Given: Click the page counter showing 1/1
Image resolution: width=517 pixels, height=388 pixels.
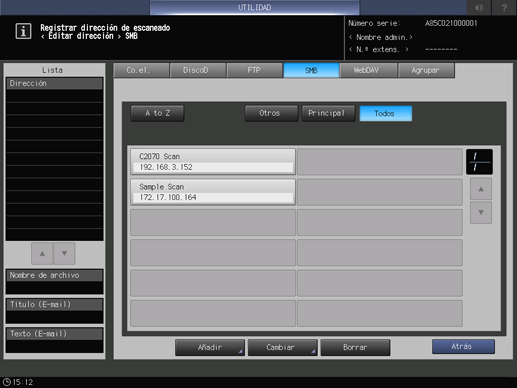Looking at the screenshot, I should 479,162.
